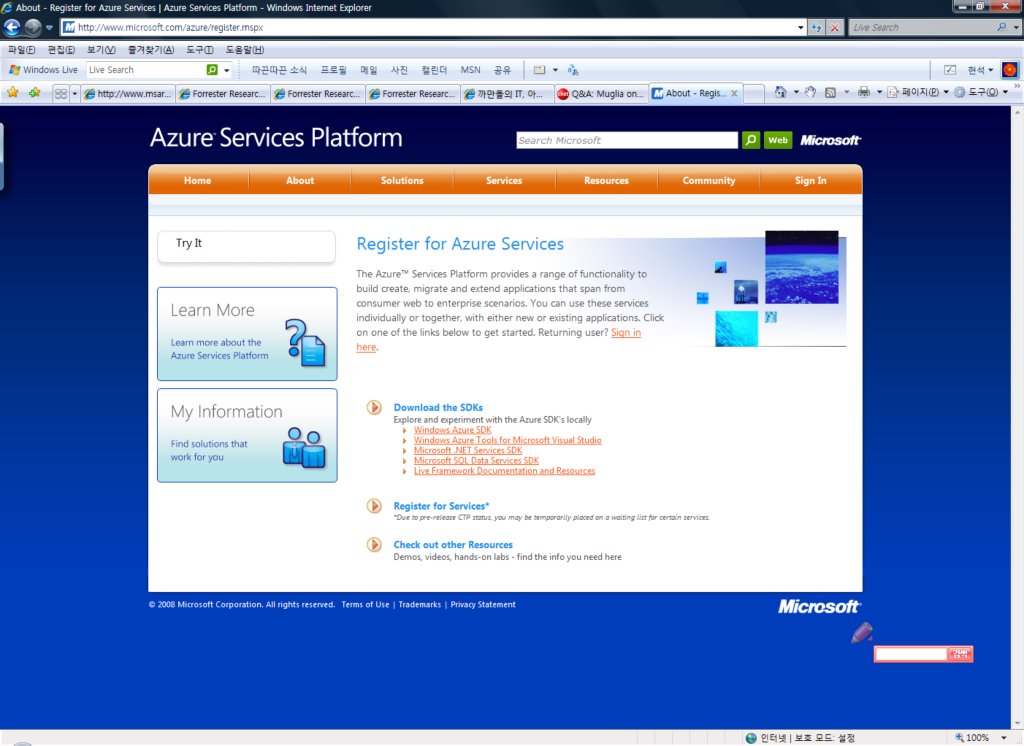This screenshot has width=1024, height=746.
Task: Click the Print icon in command bar
Action: [x=864, y=93]
